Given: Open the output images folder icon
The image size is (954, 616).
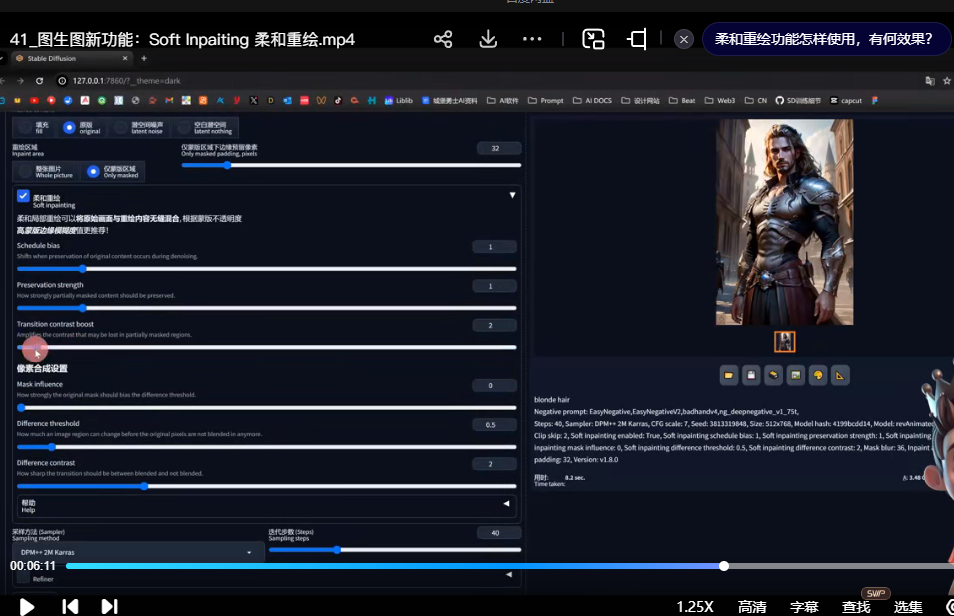Looking at the screenshot, I should click(729, 376).
